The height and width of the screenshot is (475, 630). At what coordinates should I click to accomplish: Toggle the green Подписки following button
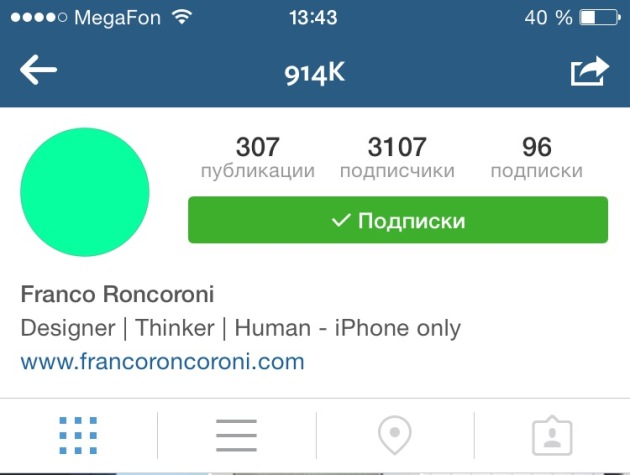pos(398,220)
